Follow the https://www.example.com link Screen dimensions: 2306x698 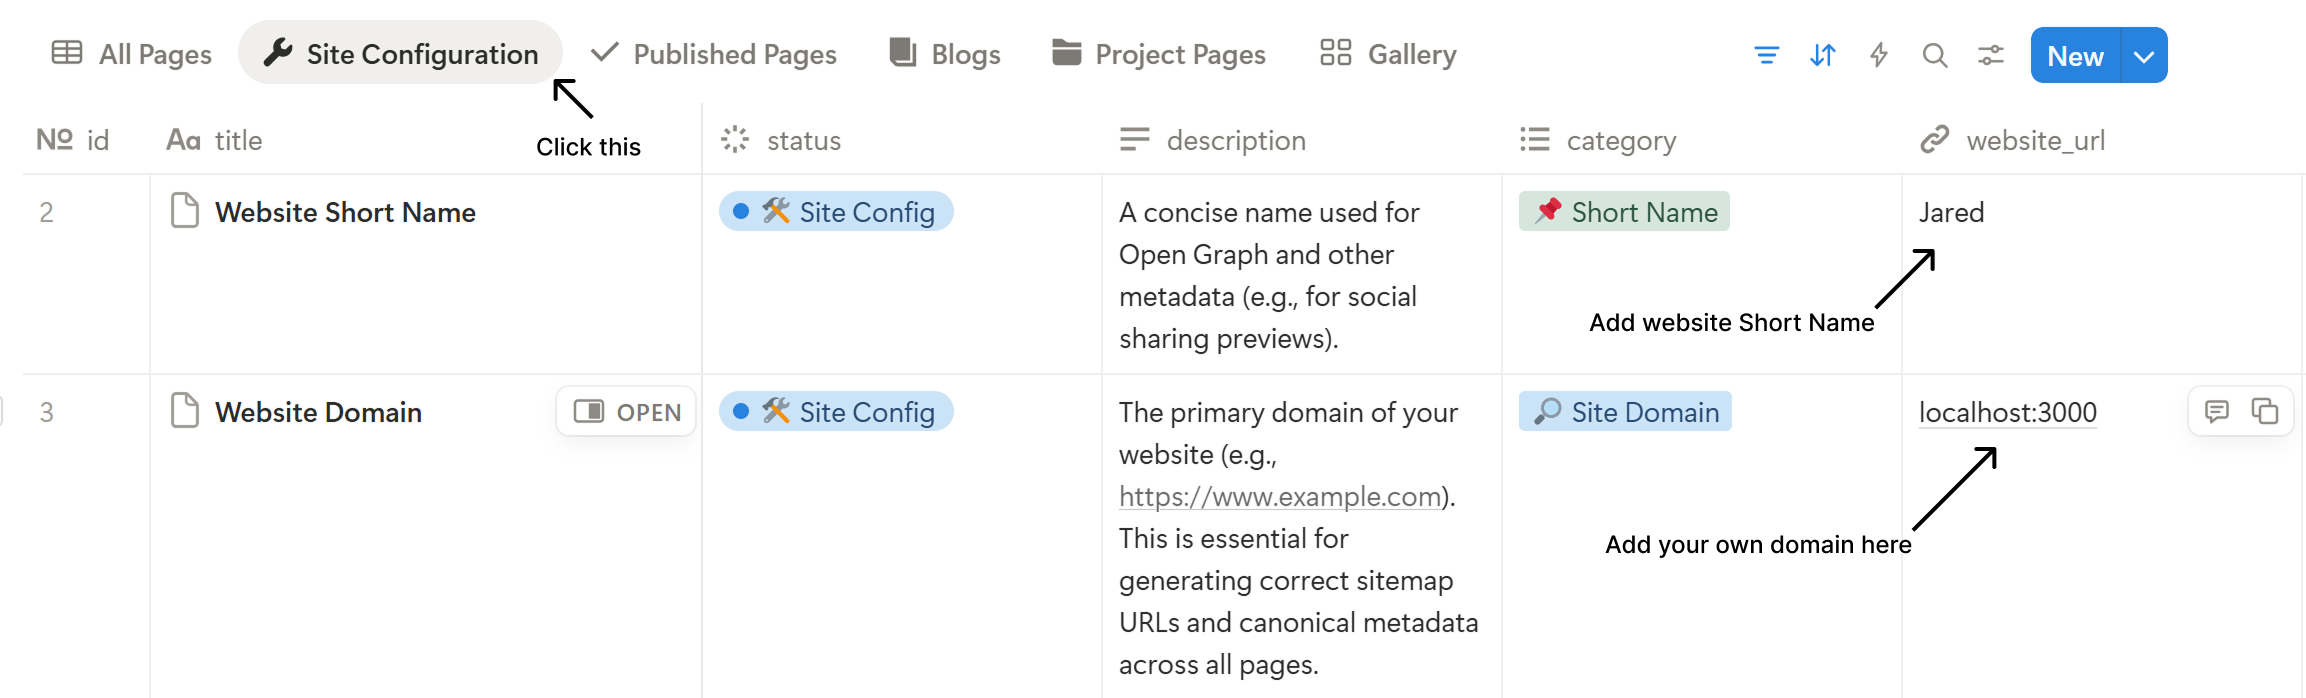coord(1279,496)
